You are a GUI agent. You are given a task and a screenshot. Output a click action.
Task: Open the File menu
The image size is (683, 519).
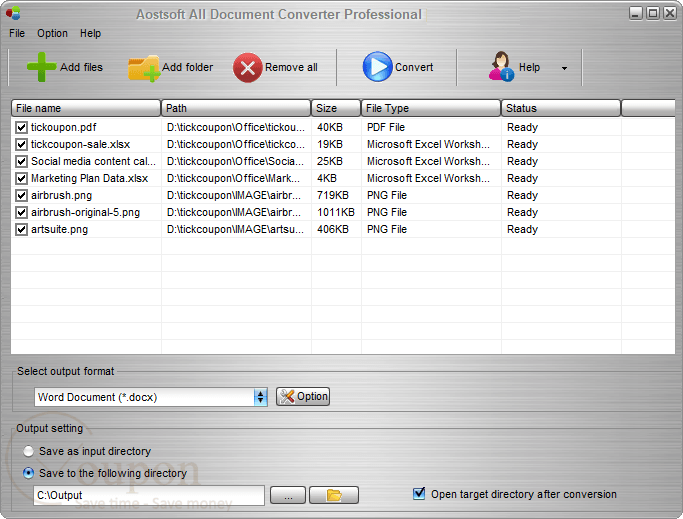click(17, 33)
